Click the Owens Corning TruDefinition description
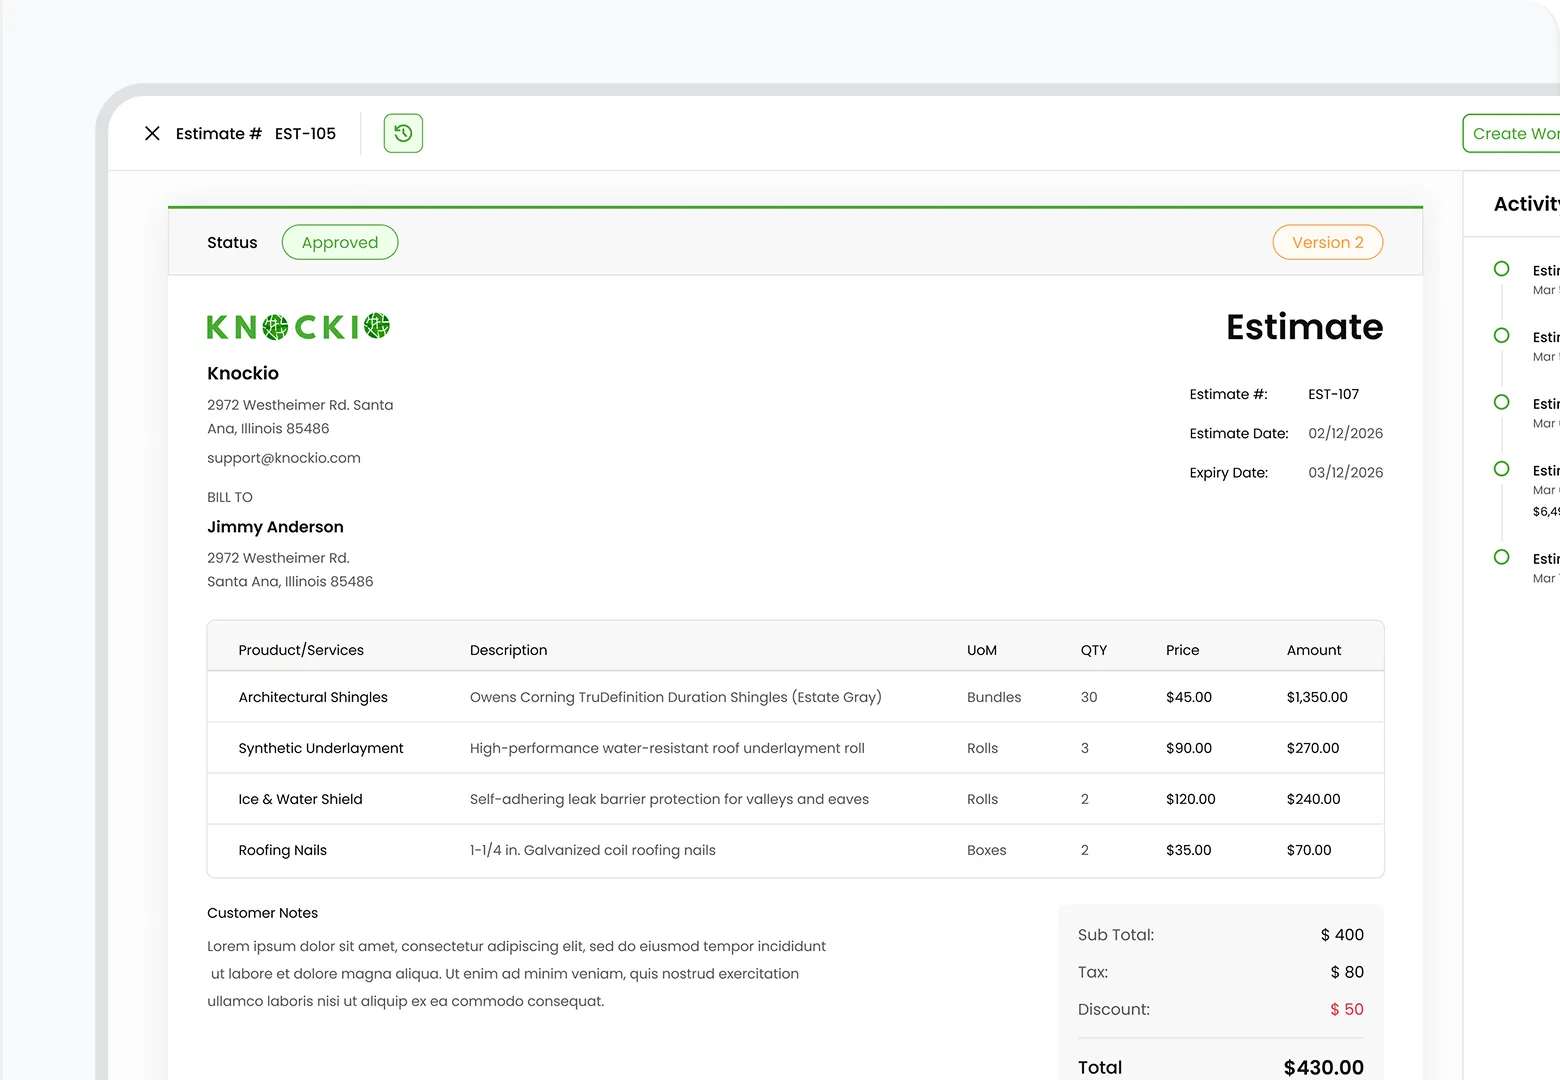Image resolution: width=1560 pixels, height=1080 pixels. [x=676, y=697]
